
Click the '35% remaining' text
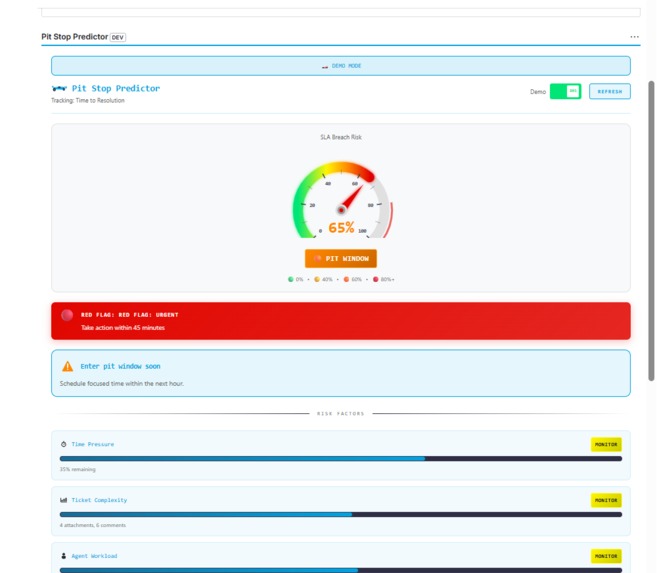pyautogui.click(x=78, y=469)
